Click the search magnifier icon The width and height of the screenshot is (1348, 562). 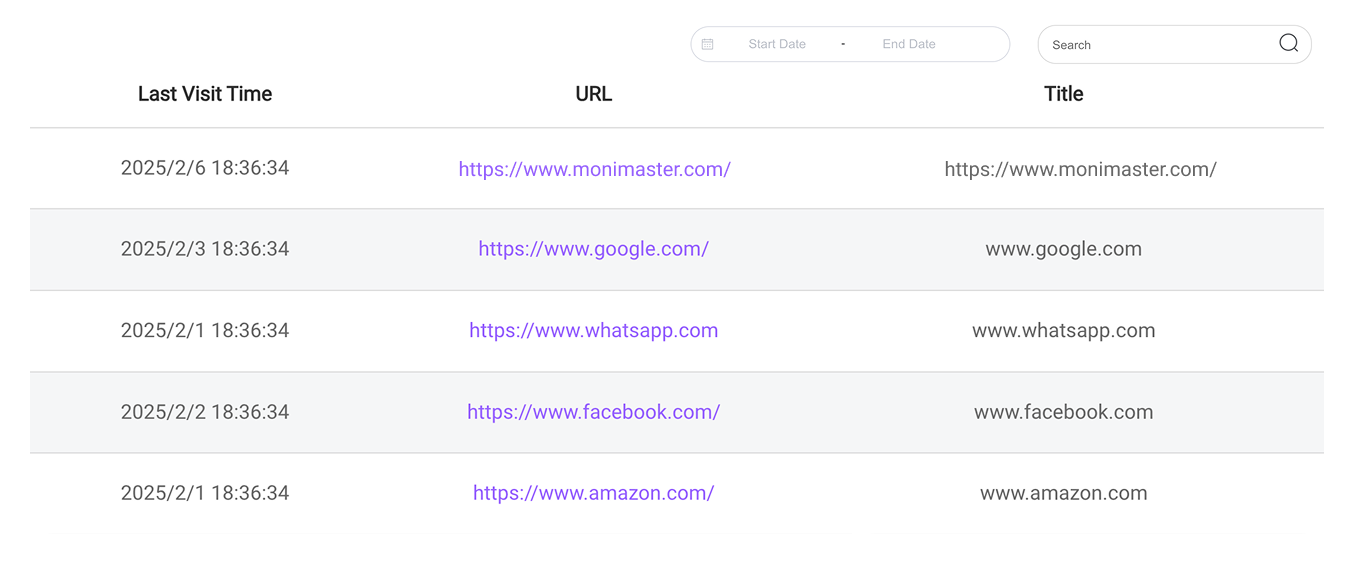(x=1288, y=43)
